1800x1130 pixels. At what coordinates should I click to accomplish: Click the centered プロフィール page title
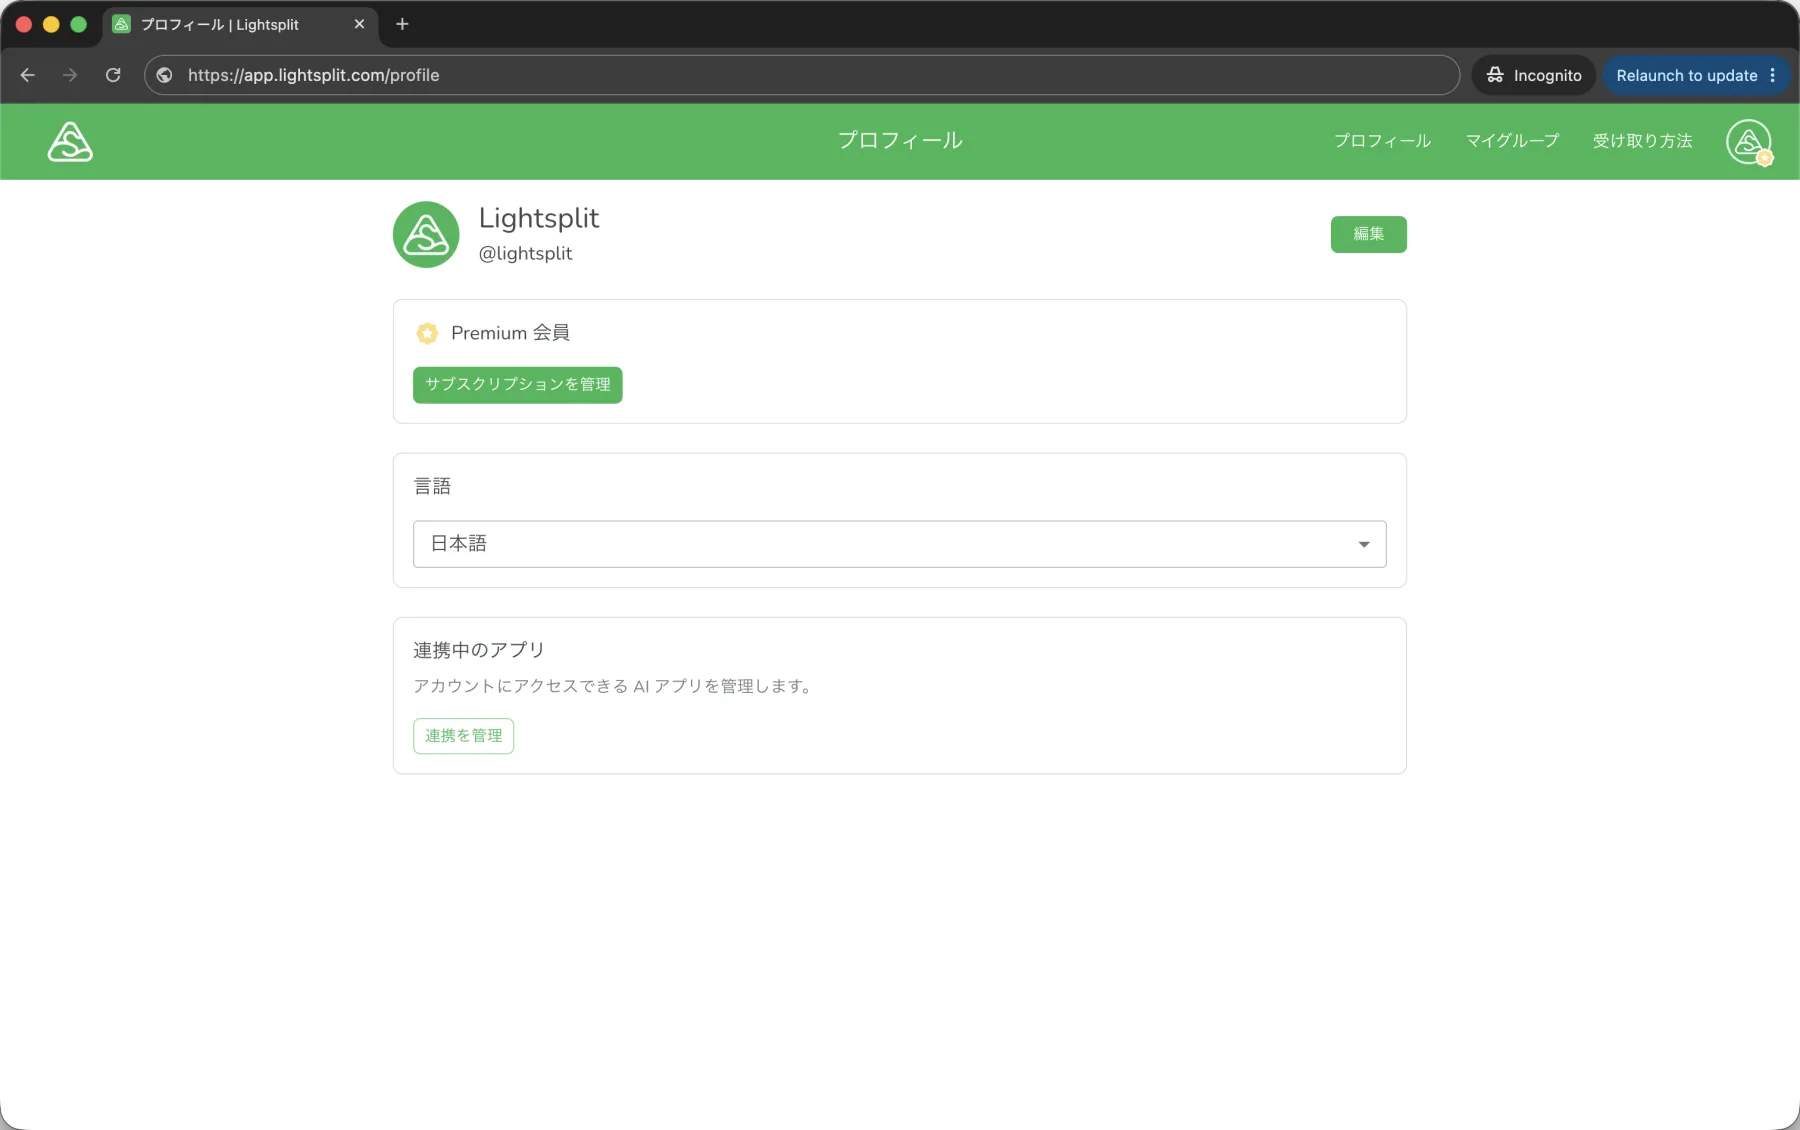point(900,141)
